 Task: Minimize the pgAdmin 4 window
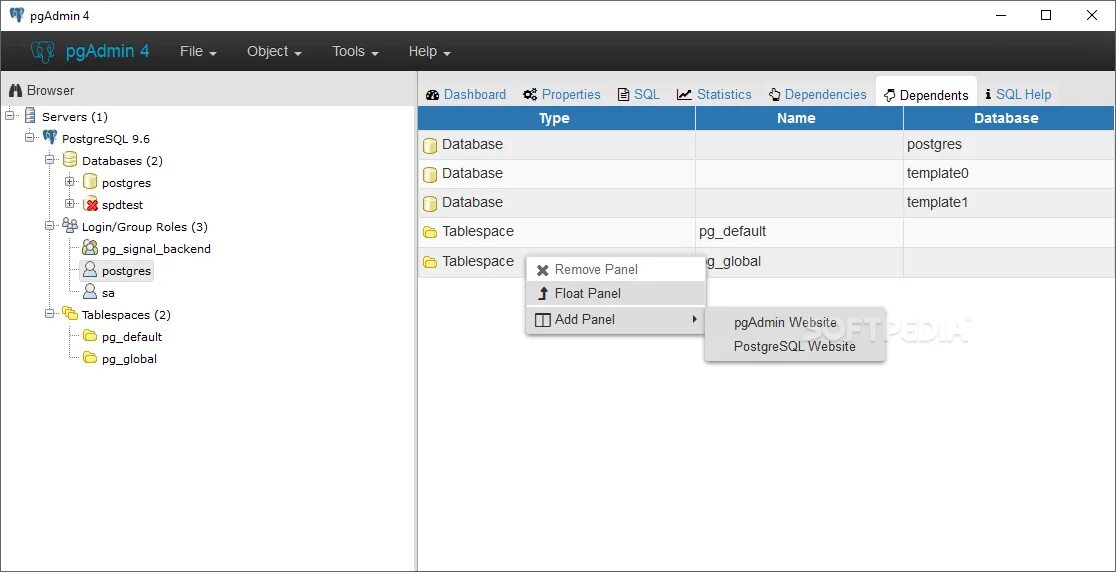tap(1000, 15)
